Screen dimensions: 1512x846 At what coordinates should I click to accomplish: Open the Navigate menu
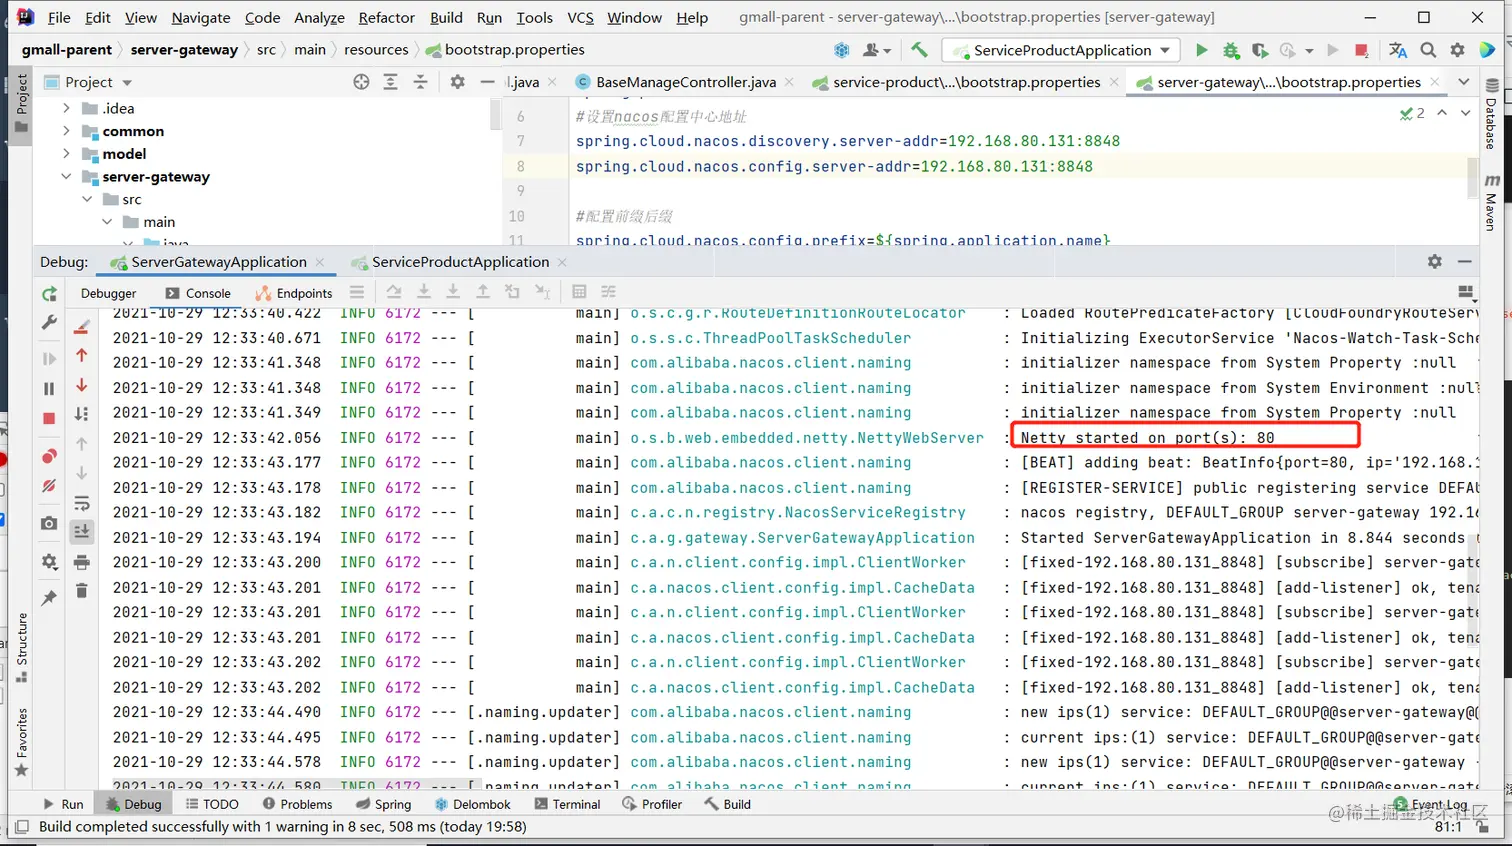[x=201, y=17]
